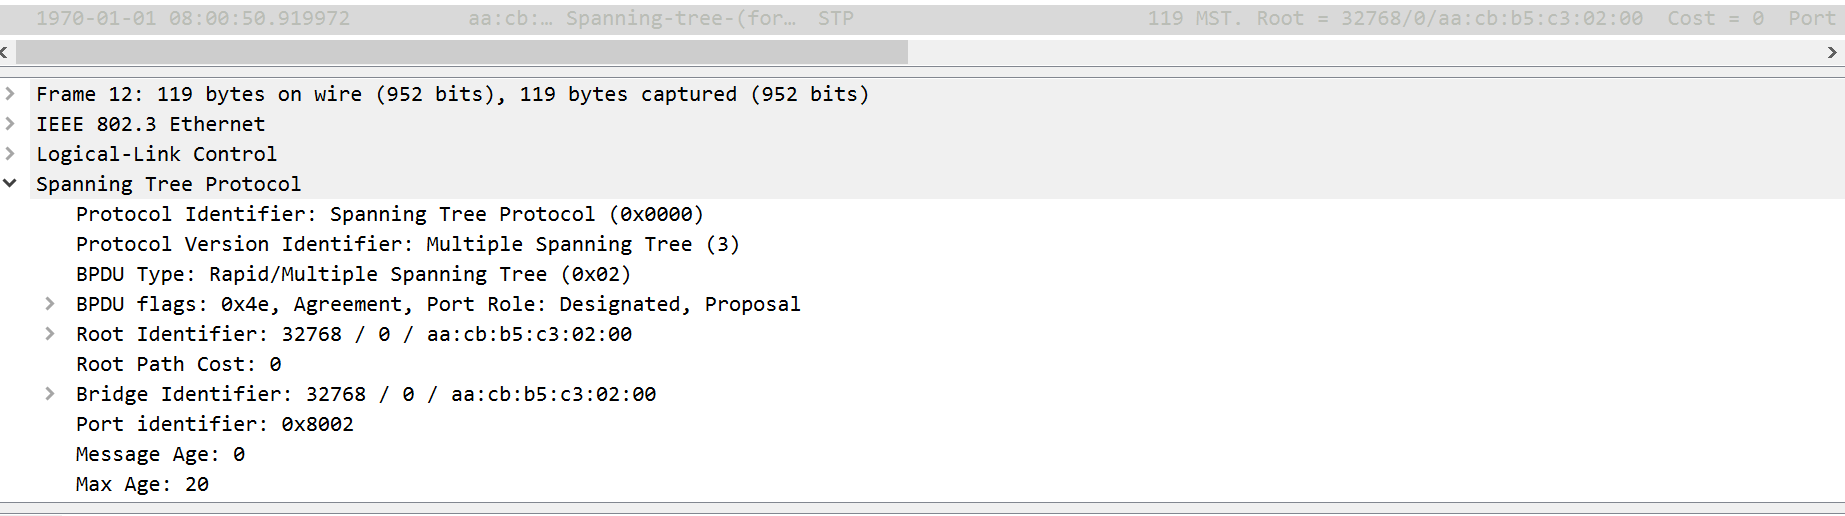Viewport: 1845px width, 516px height.
Task: Select the BPDU Type row
Action: coord(353,274)
